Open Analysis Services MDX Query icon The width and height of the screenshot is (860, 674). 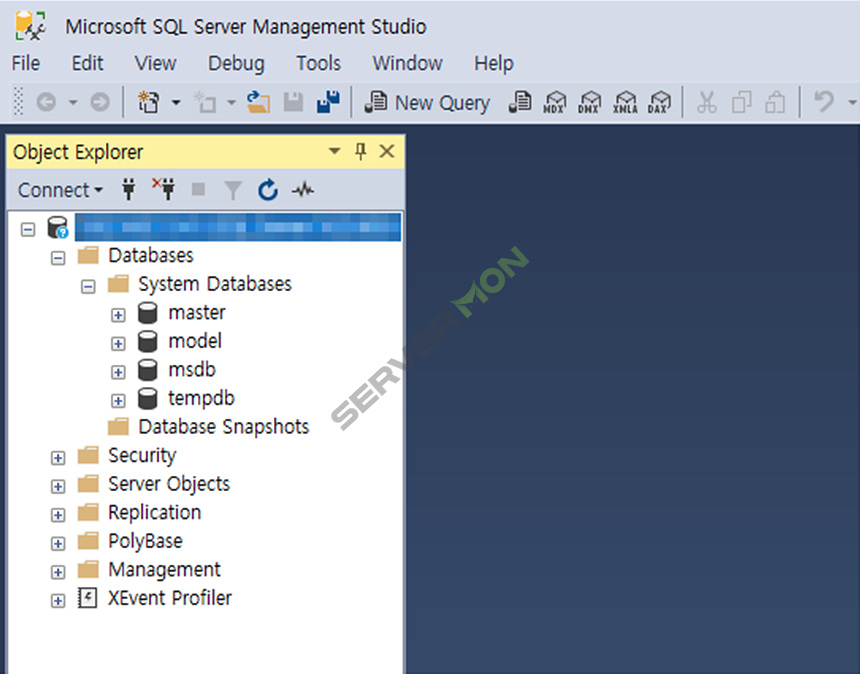555,102
